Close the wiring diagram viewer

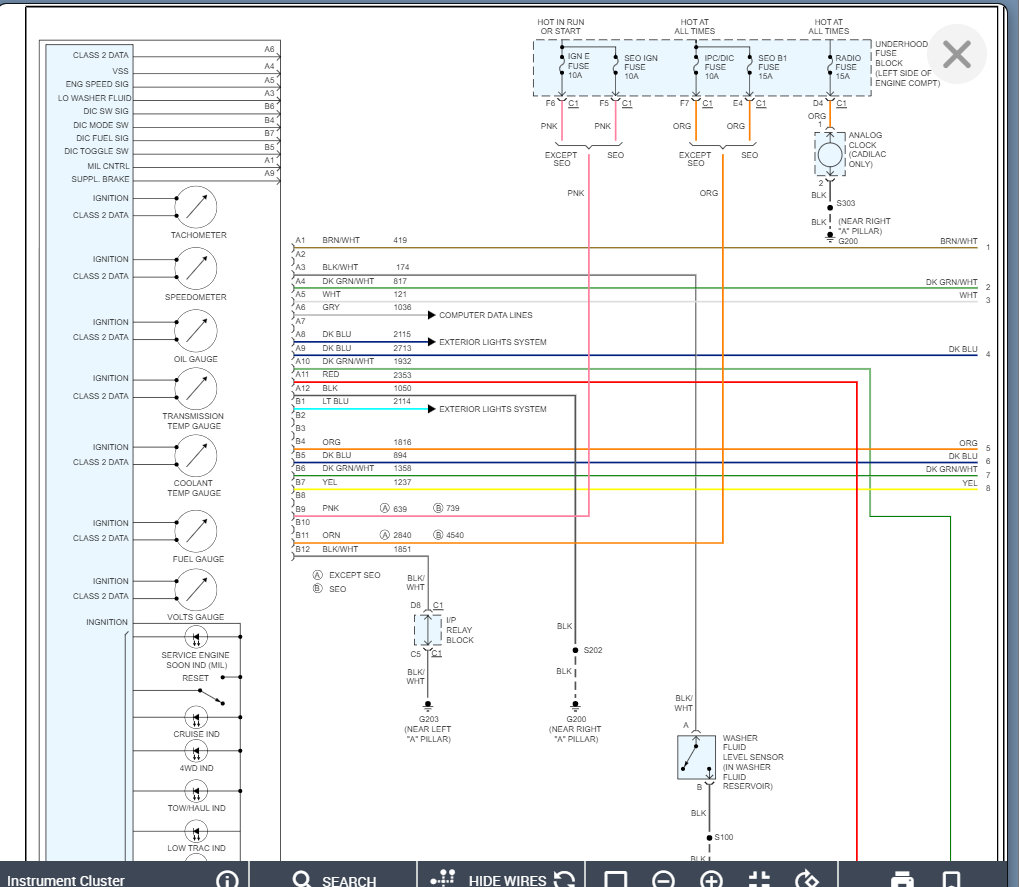957,54
